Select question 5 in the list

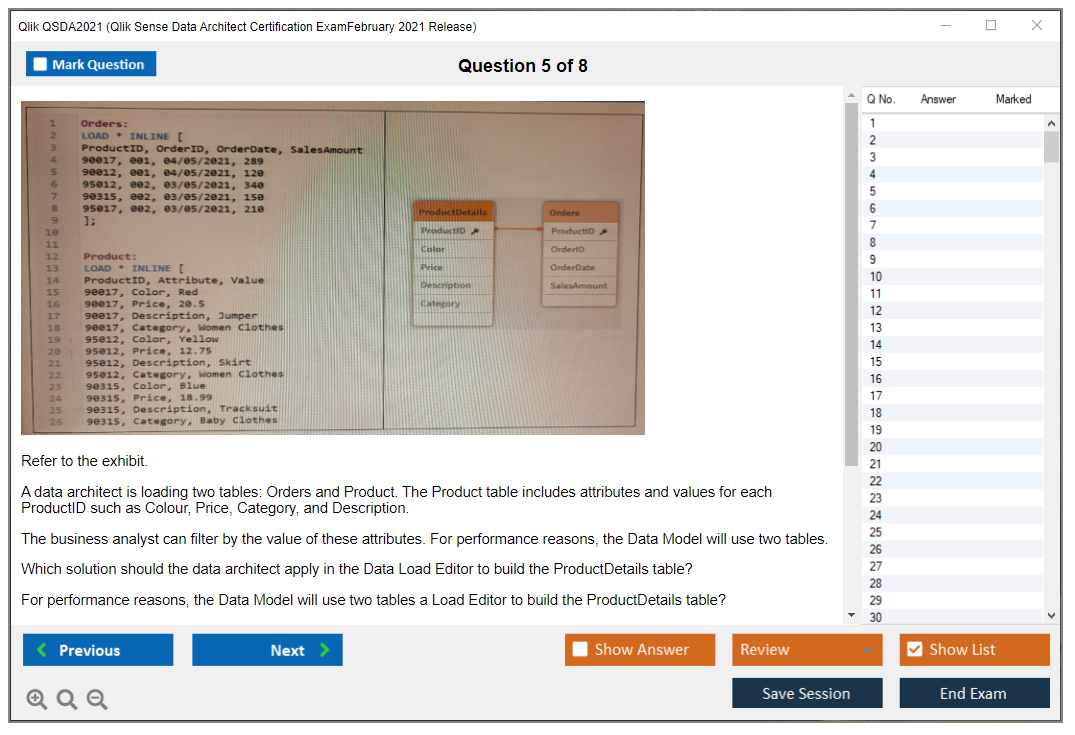(873, 191)
